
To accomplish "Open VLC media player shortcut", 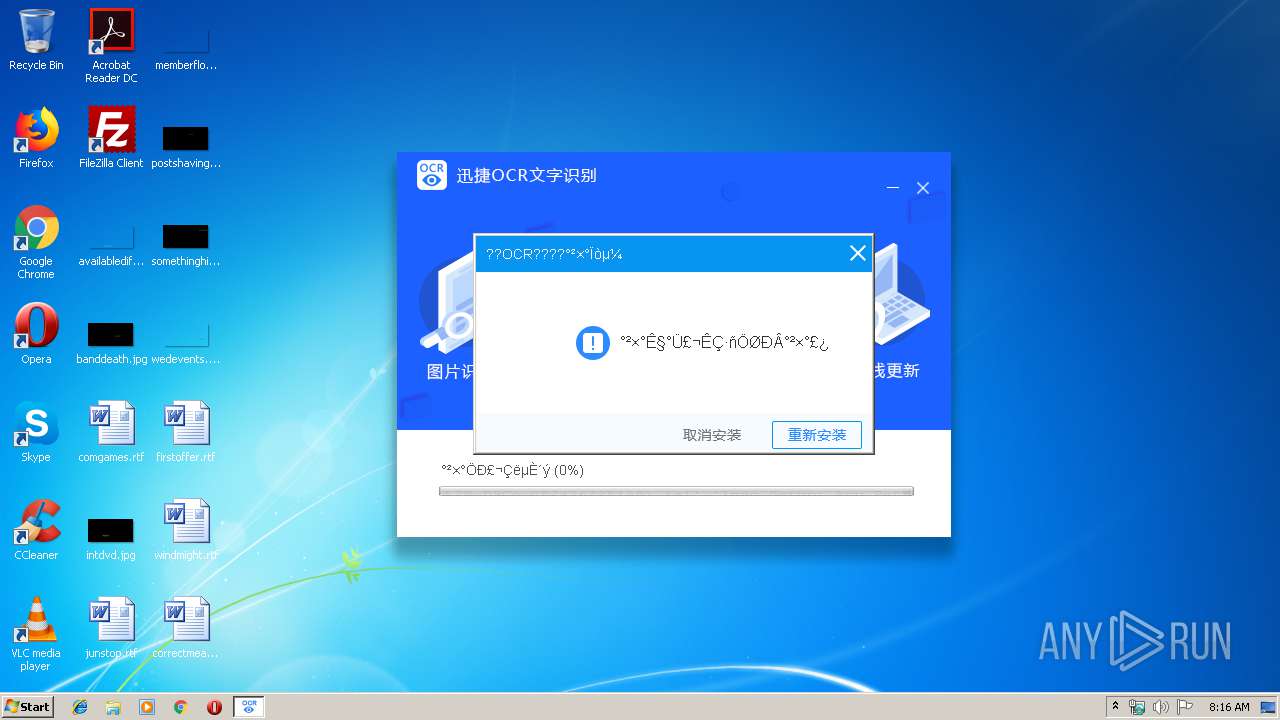I will 36,634.
